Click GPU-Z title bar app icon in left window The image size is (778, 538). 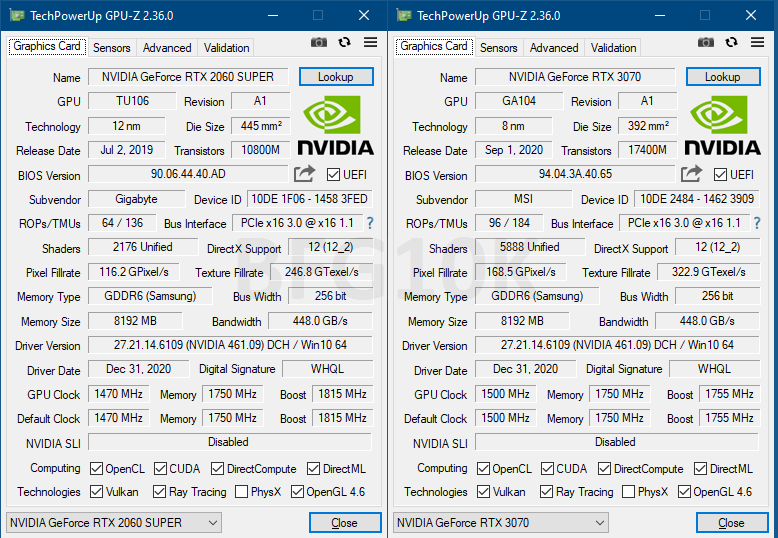17,16
